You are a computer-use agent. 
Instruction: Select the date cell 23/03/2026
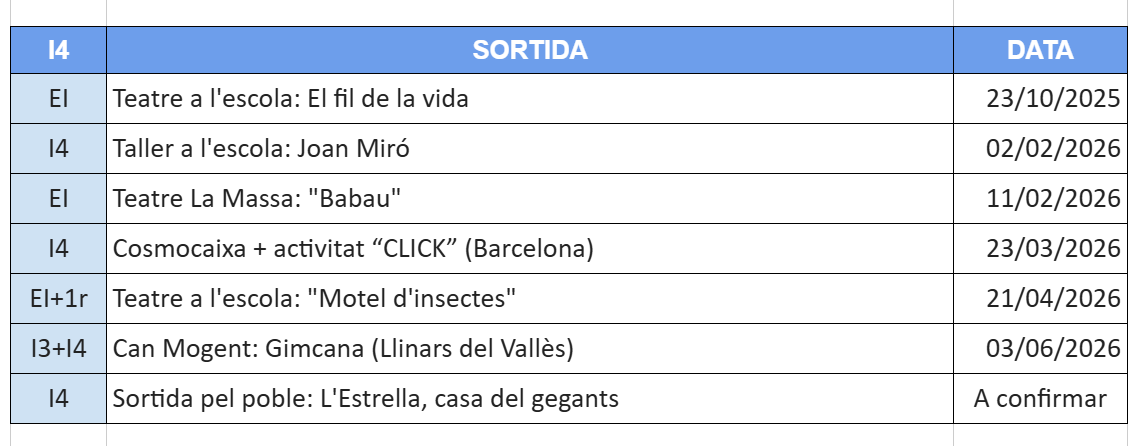1040,249
